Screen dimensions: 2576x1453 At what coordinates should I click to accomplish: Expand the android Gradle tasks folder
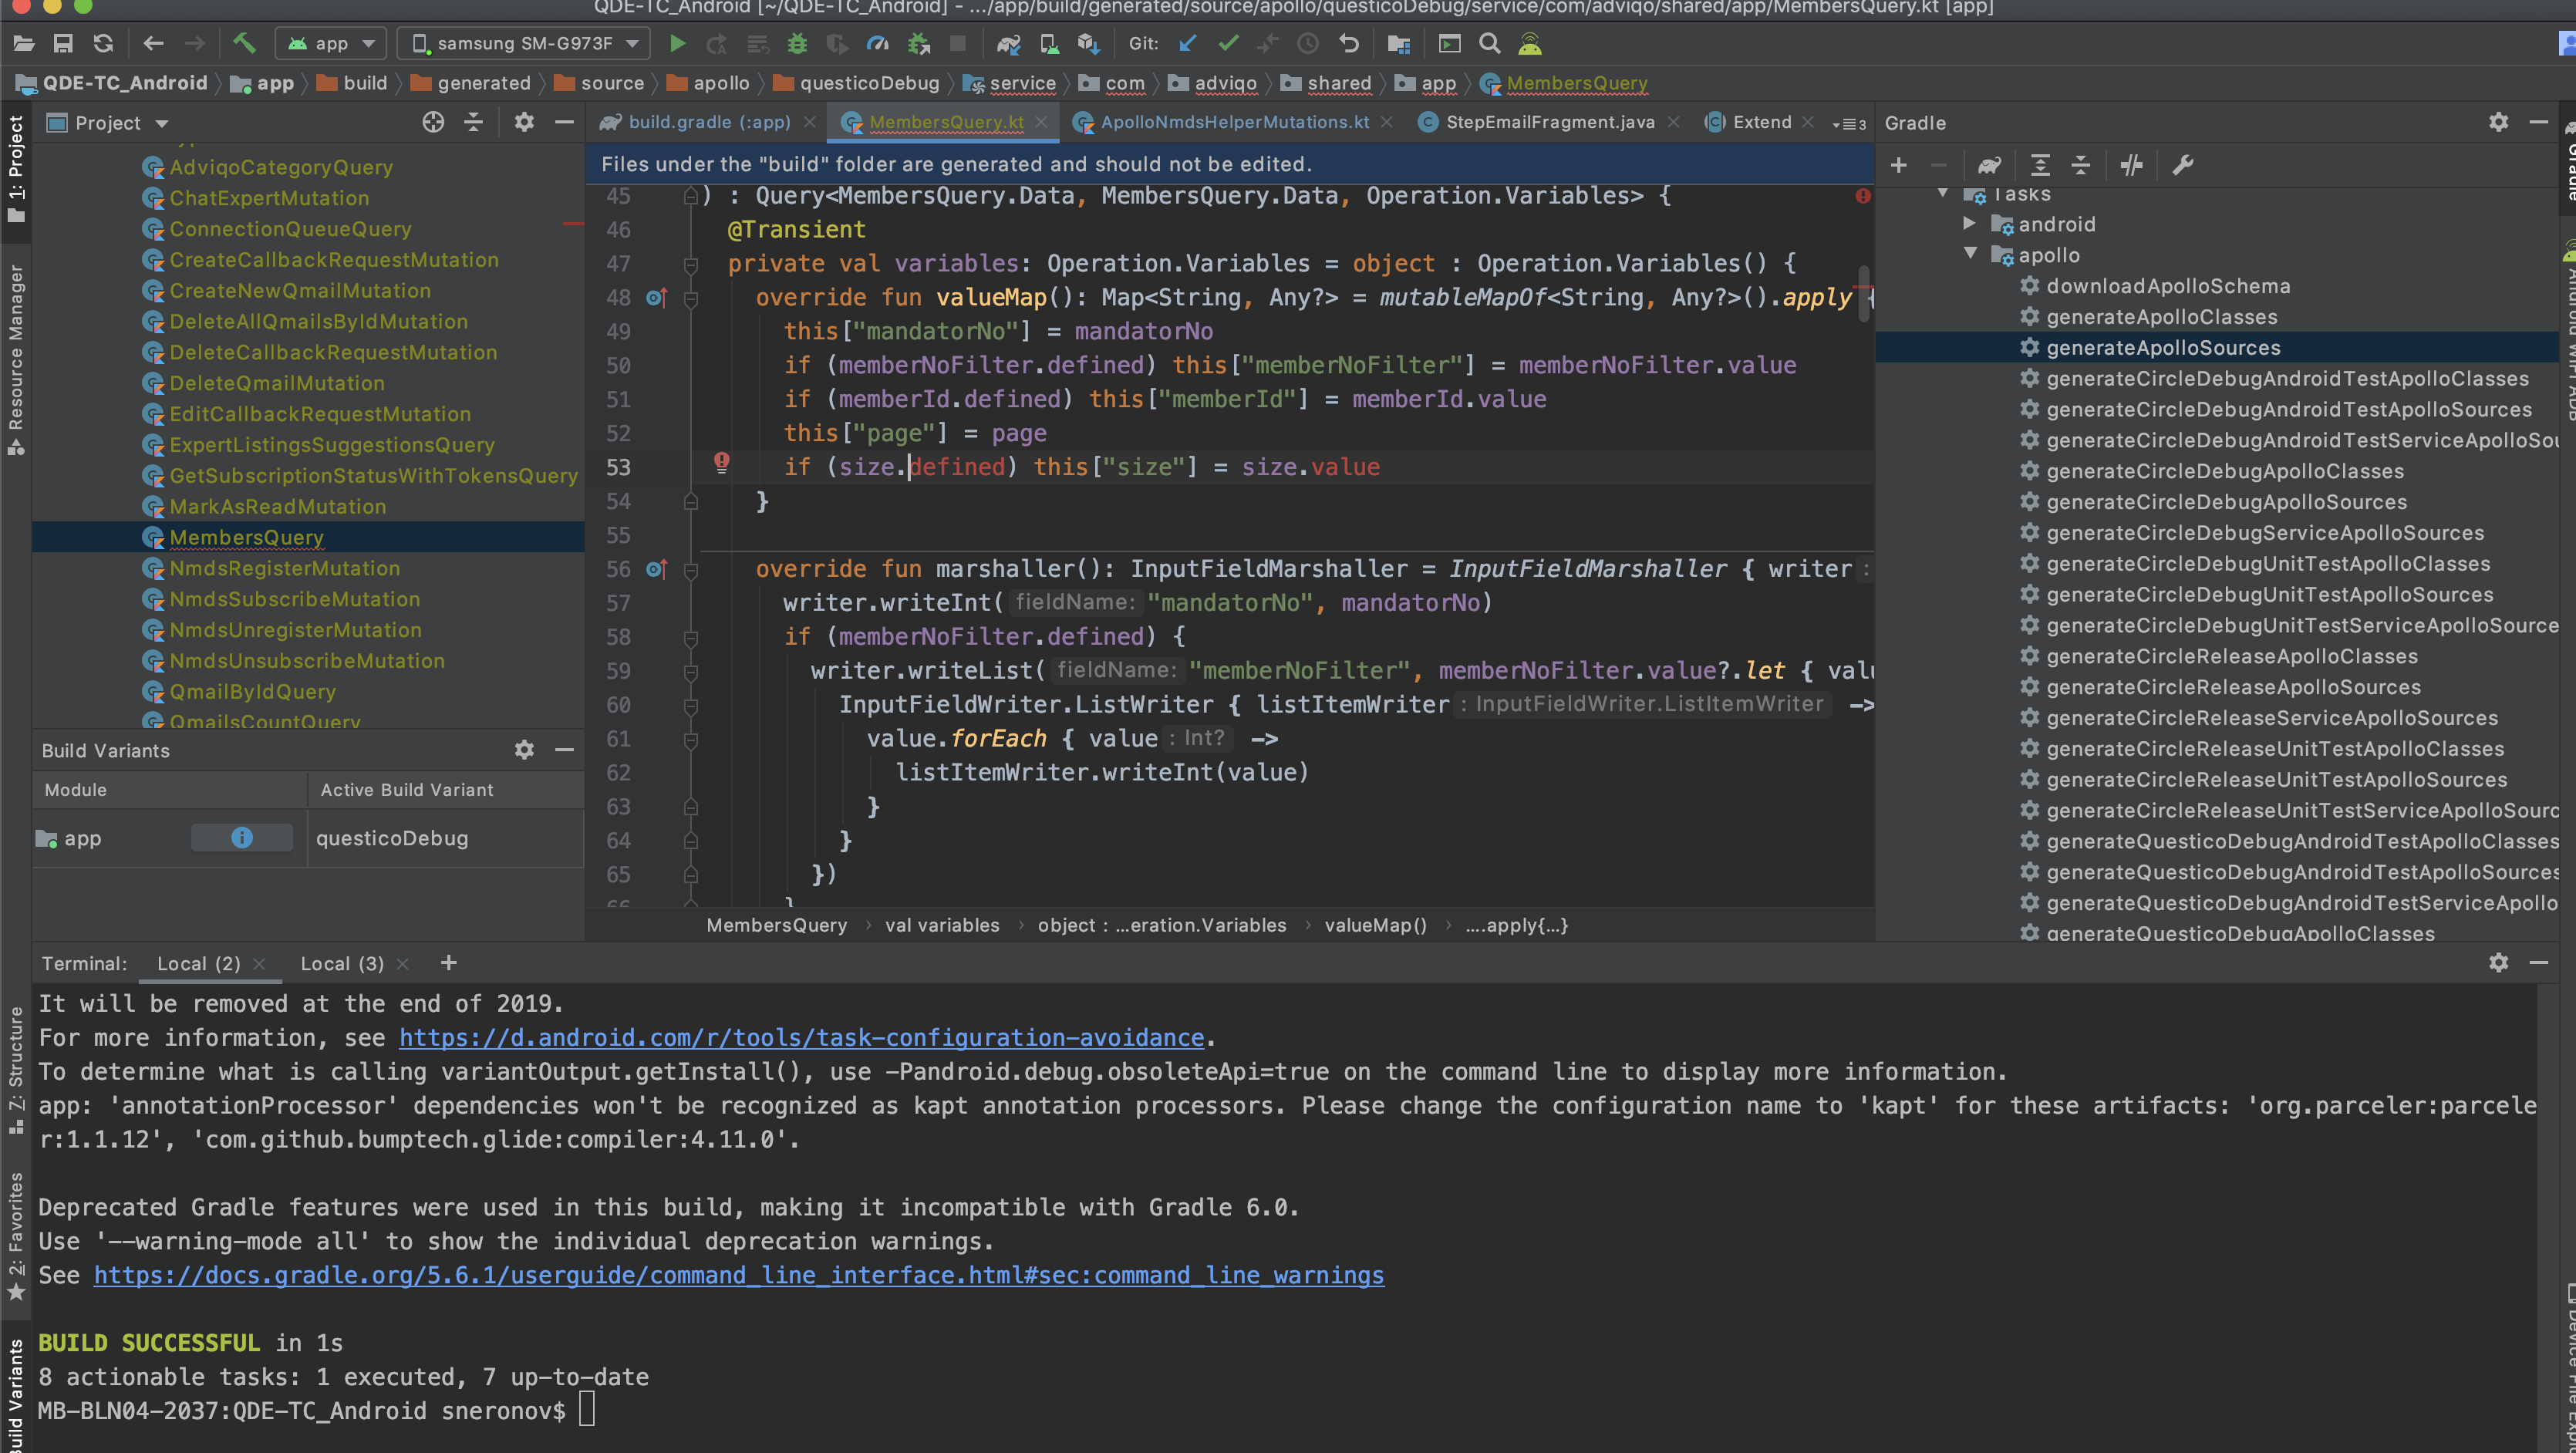pos(1968,224)
